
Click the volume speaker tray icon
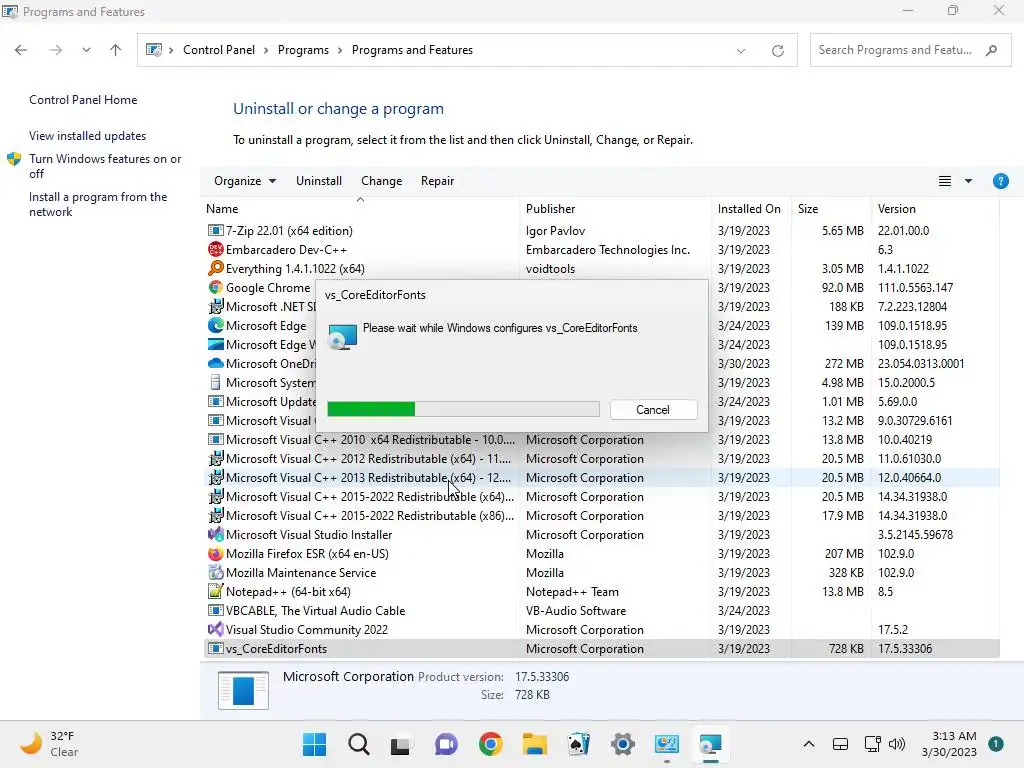[897, 744]
